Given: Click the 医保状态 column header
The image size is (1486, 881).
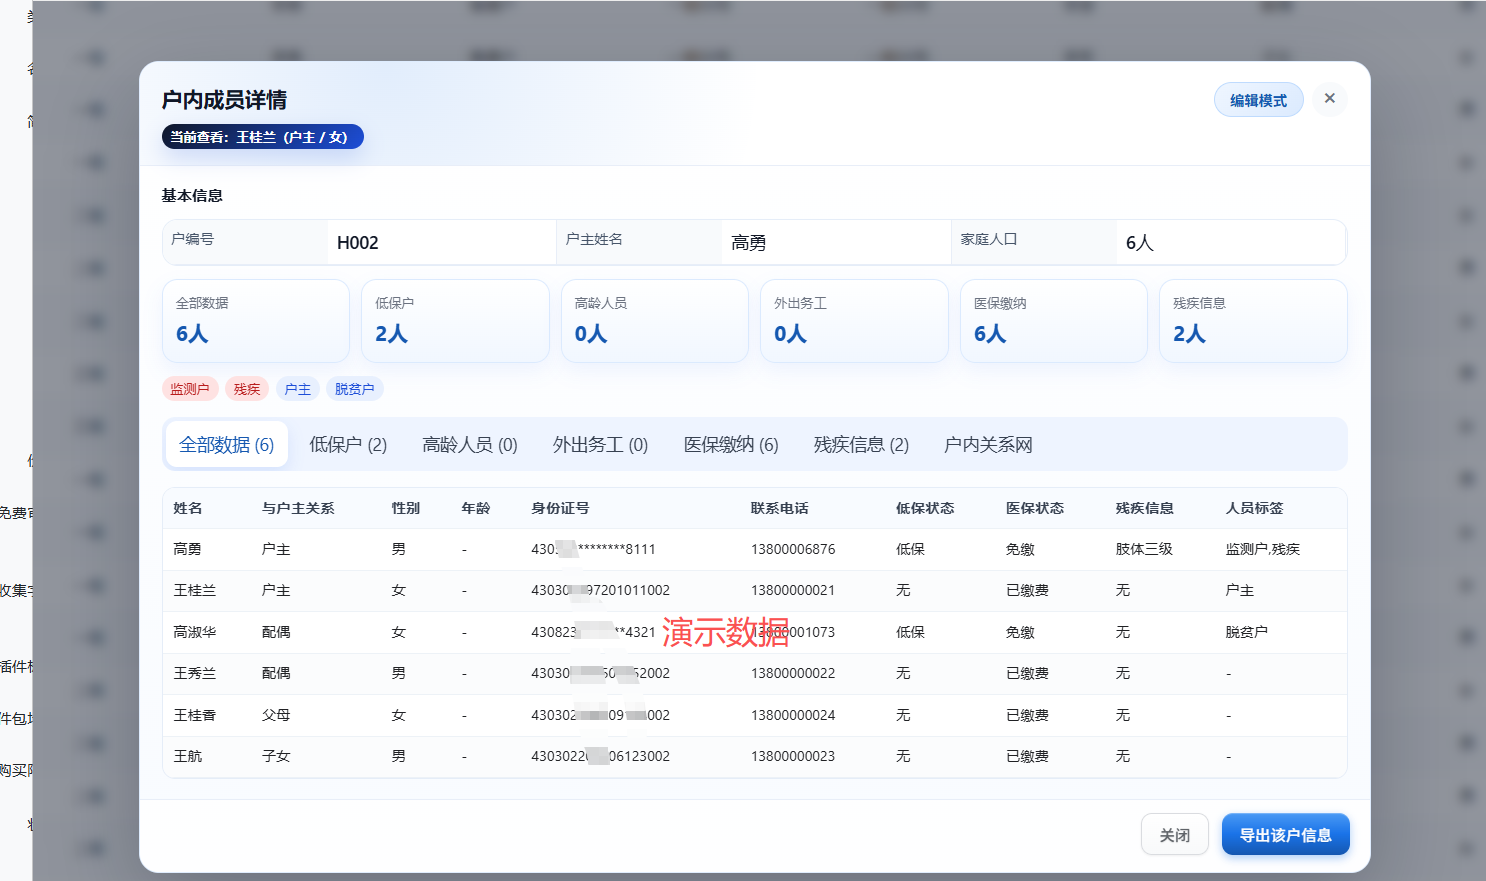Looking at the screenshot, I should click(x=1035, y=508).
